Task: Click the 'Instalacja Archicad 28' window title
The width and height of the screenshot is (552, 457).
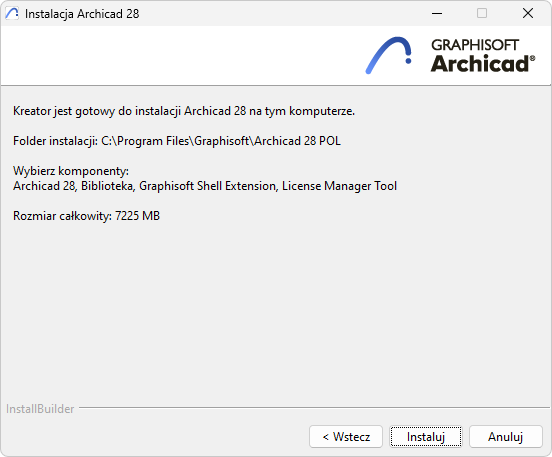Action: point(82,14)
